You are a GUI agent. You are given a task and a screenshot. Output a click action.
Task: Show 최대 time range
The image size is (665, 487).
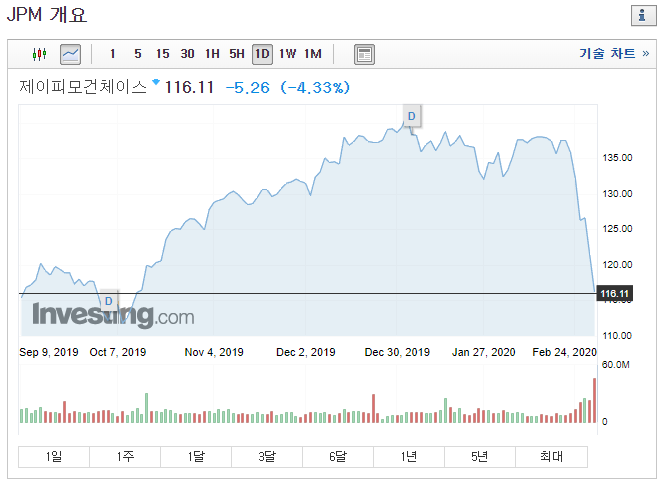point(551,456)
